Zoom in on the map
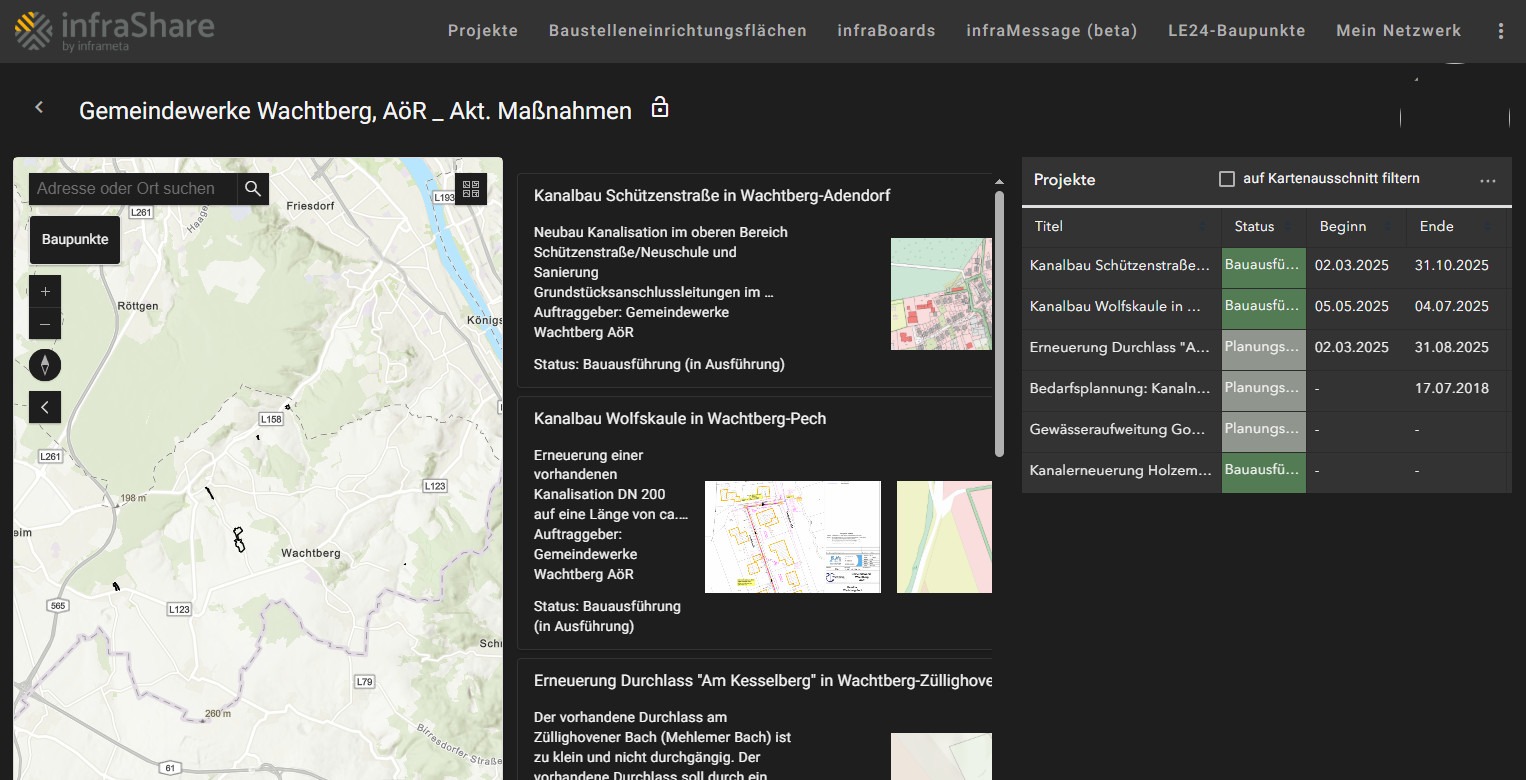 point(45,292)
